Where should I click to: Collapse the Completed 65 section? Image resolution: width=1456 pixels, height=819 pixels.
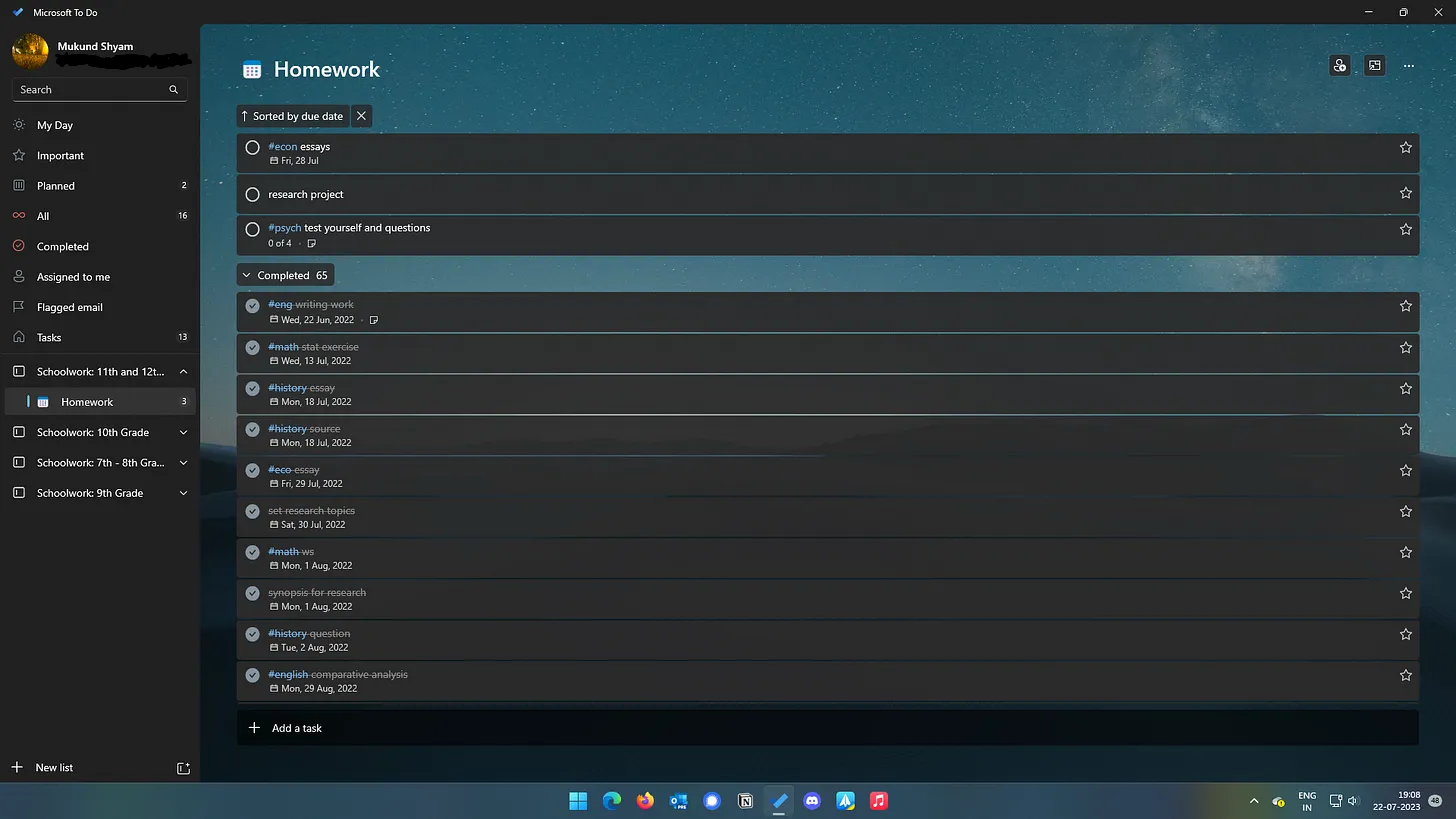[x=247, y=275]
